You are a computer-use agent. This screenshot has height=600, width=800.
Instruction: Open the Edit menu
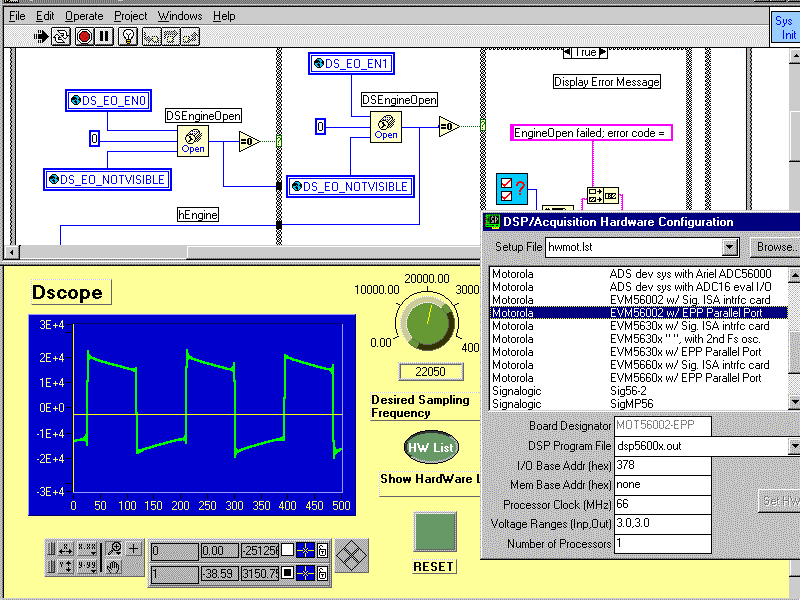click(45, 16)
